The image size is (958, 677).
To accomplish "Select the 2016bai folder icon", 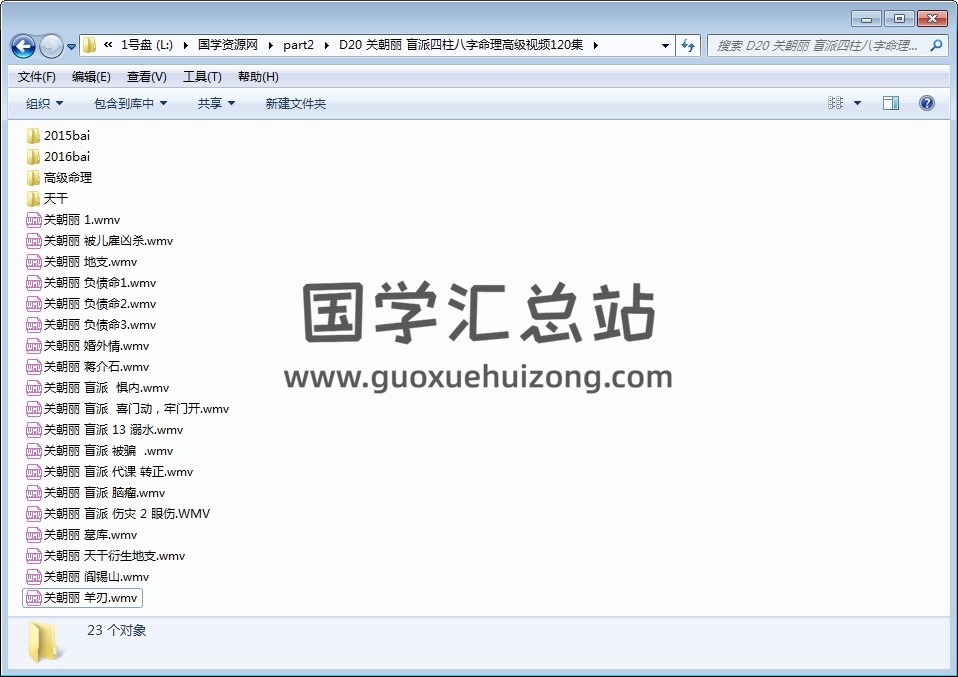I will (34, 157).
